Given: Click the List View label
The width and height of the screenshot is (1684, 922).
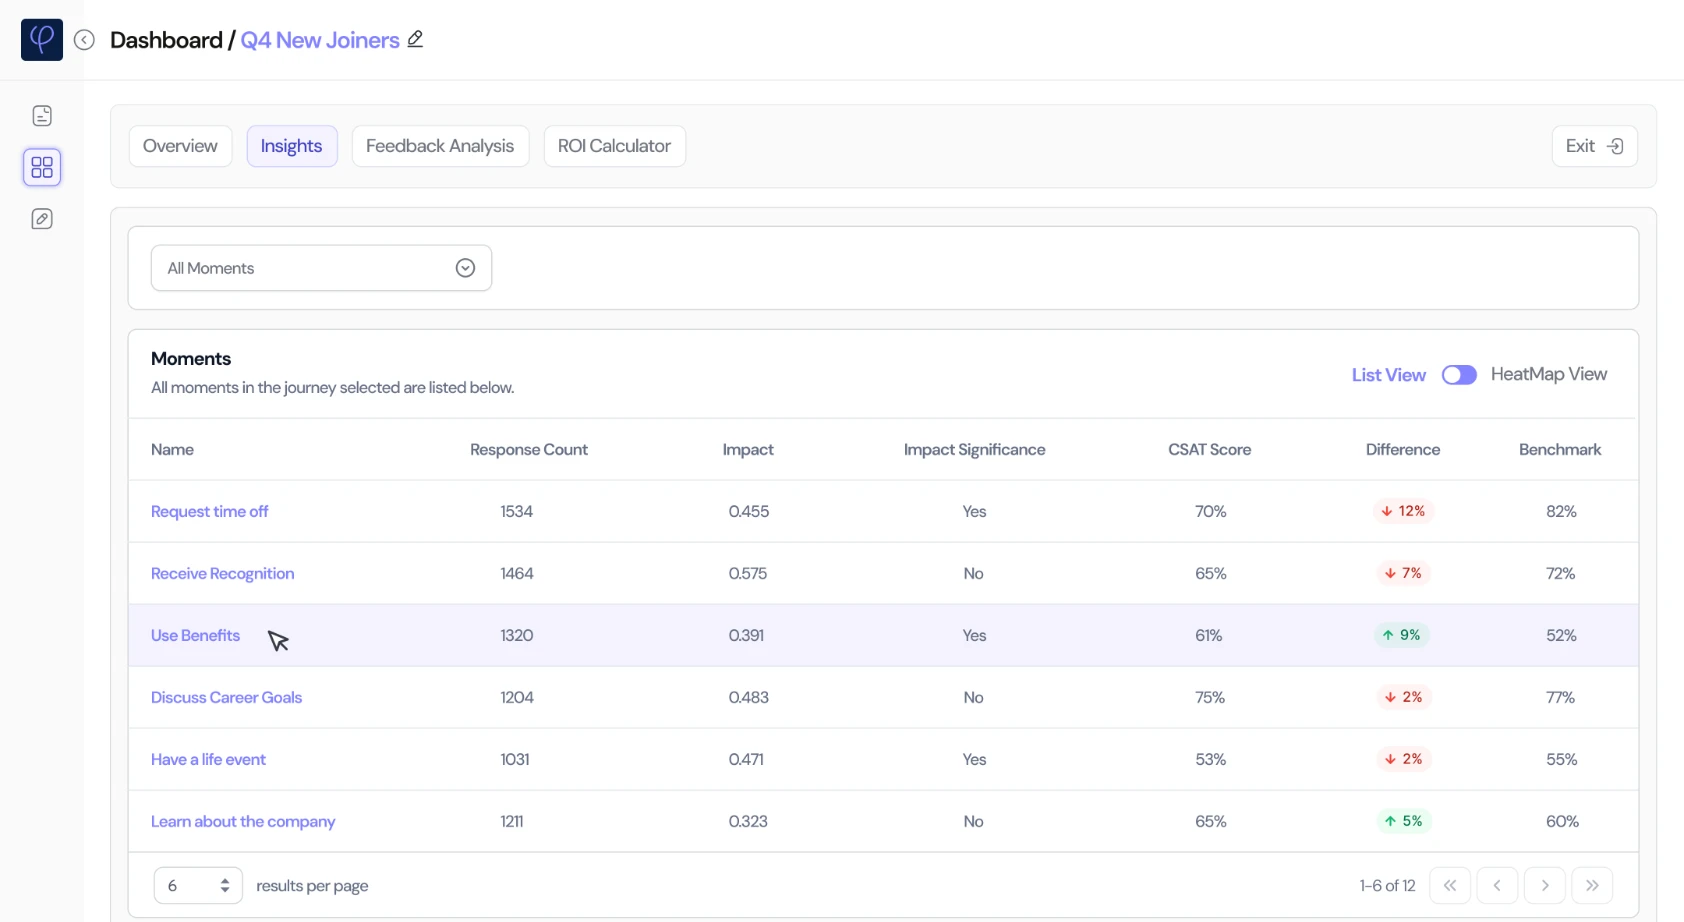Looking at the screenshot, I should (x=1389, y=375).
